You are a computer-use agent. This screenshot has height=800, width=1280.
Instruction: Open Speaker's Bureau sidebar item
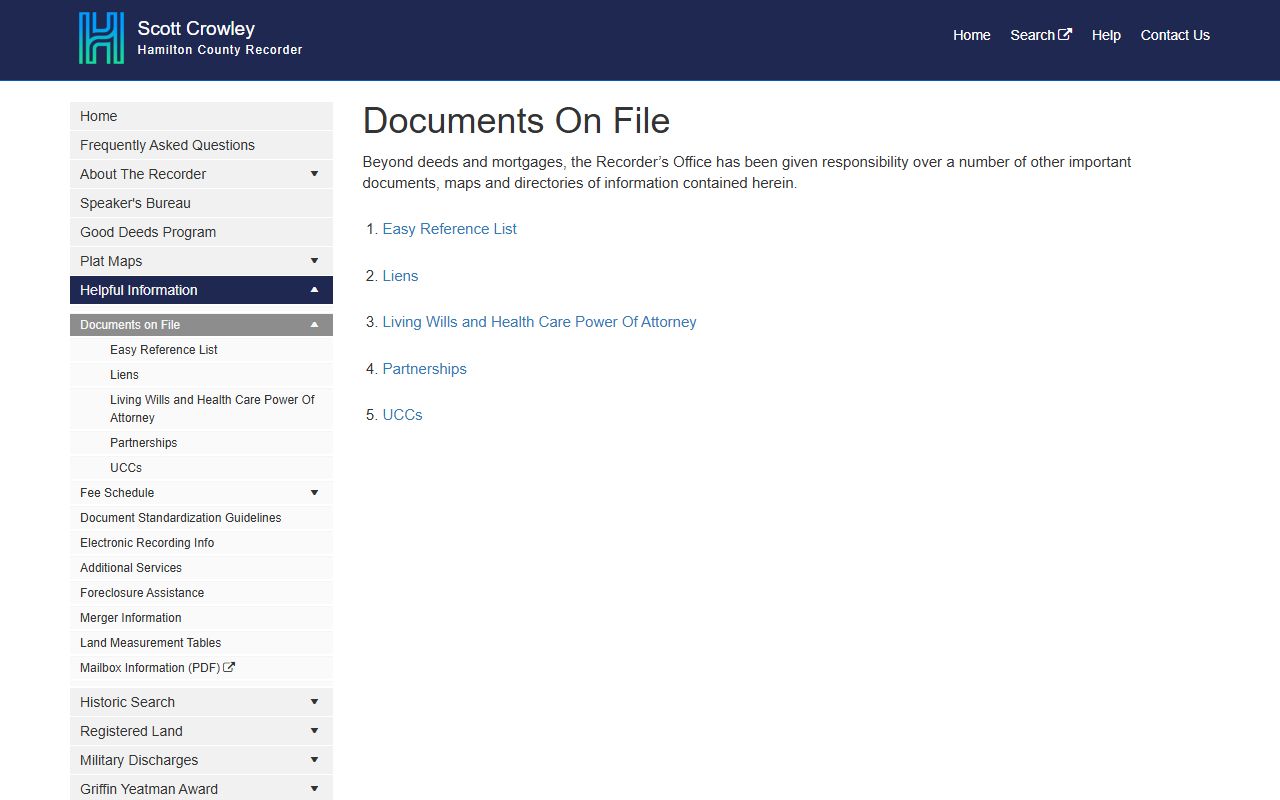201,203
